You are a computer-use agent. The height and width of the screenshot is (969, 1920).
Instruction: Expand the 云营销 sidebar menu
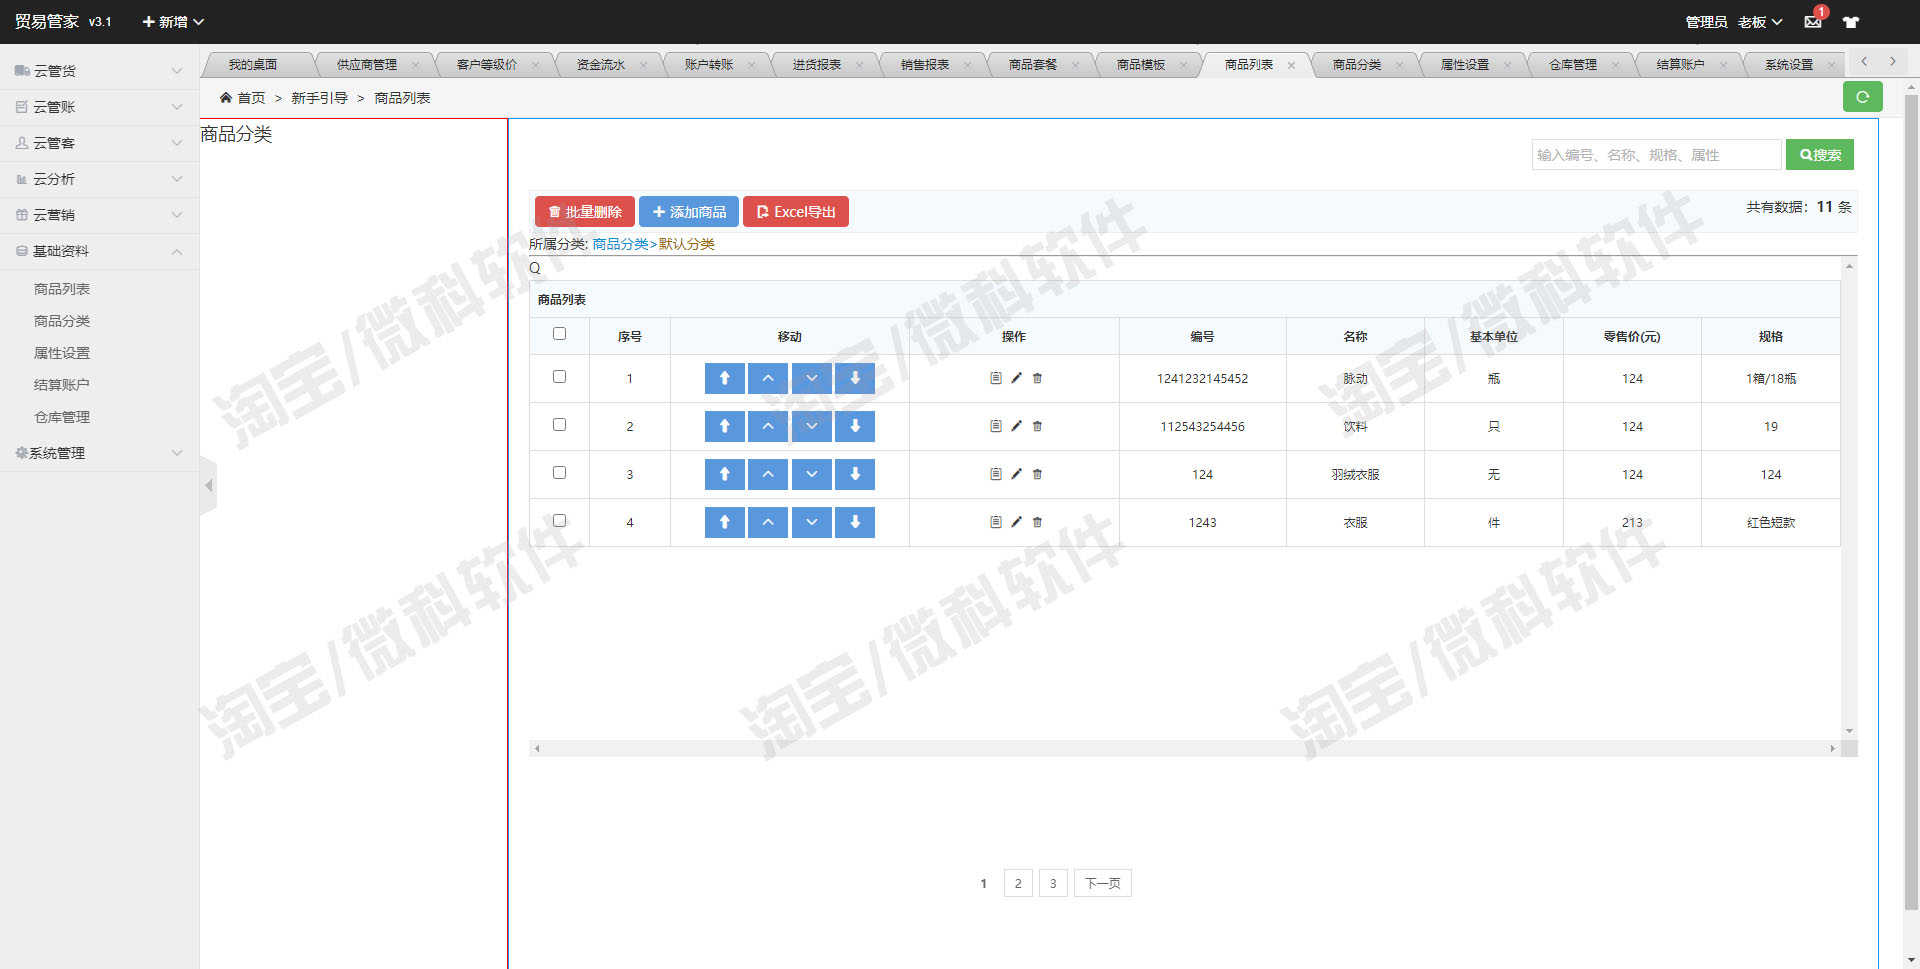[99, 215]
